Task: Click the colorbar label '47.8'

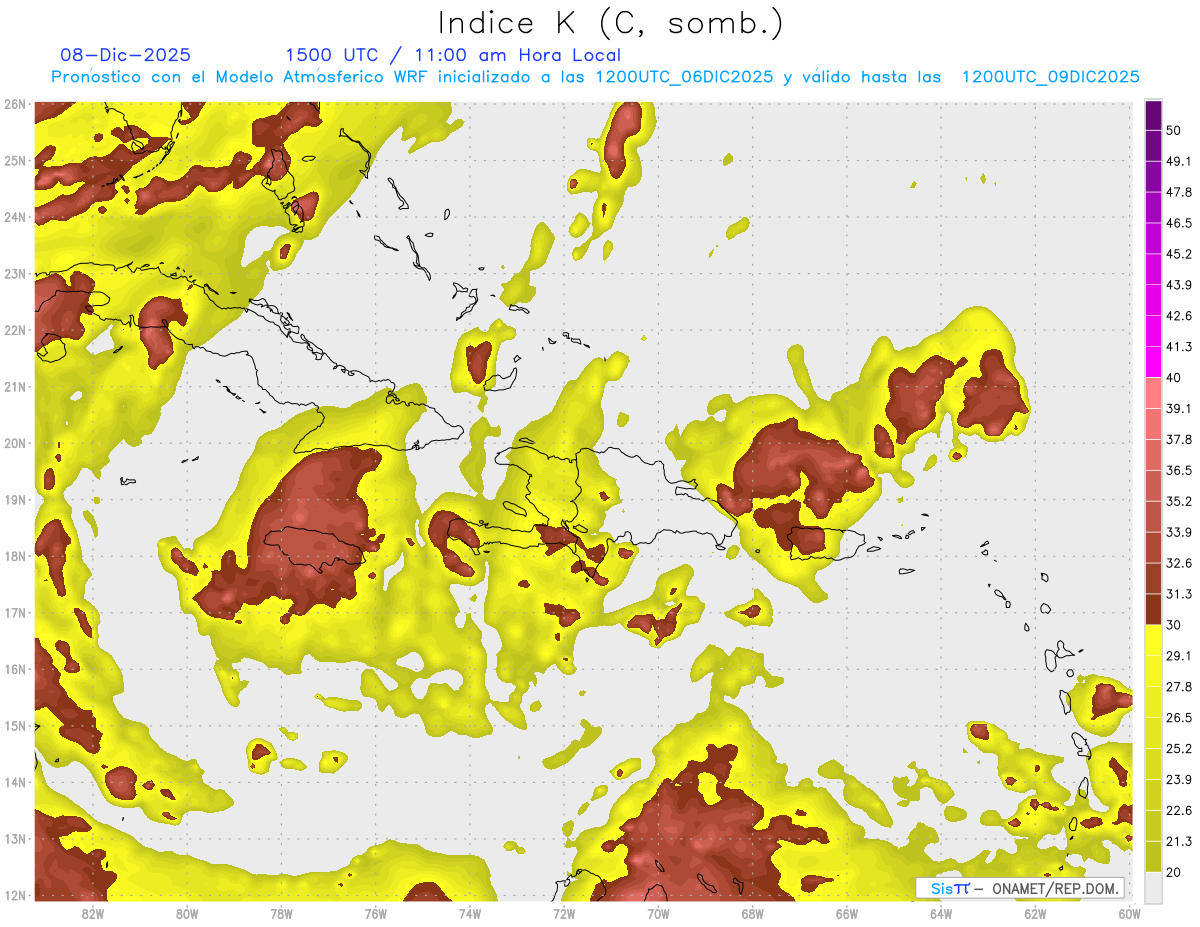Action: tap(1178, 192)
